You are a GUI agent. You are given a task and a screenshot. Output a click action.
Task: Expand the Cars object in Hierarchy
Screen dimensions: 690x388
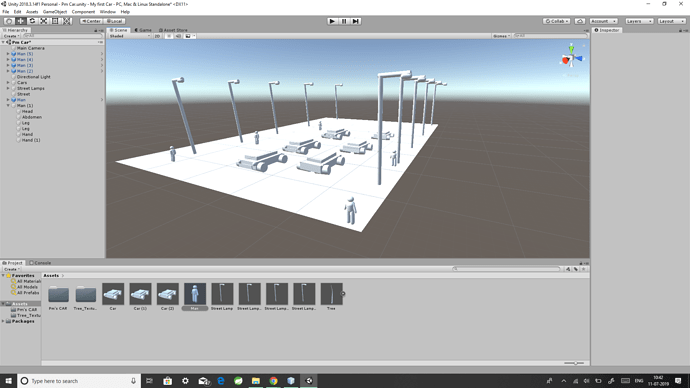coord(8,82)
